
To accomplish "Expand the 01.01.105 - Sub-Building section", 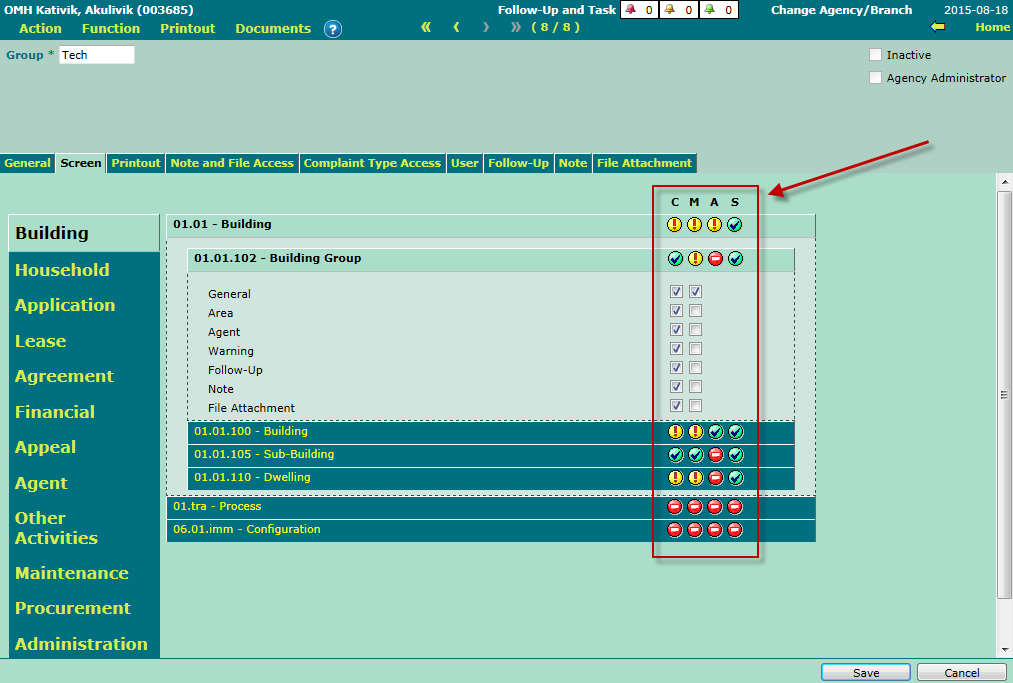I will (x=264, y=455).
